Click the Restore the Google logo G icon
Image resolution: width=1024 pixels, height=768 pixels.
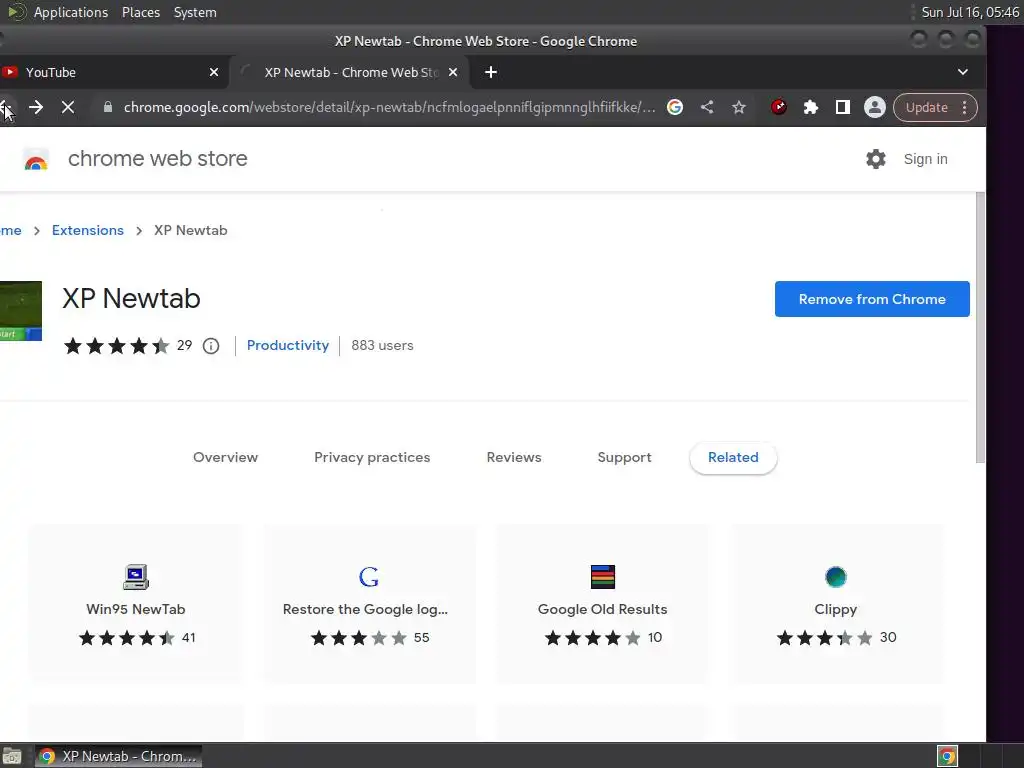[x=369, y=577]
